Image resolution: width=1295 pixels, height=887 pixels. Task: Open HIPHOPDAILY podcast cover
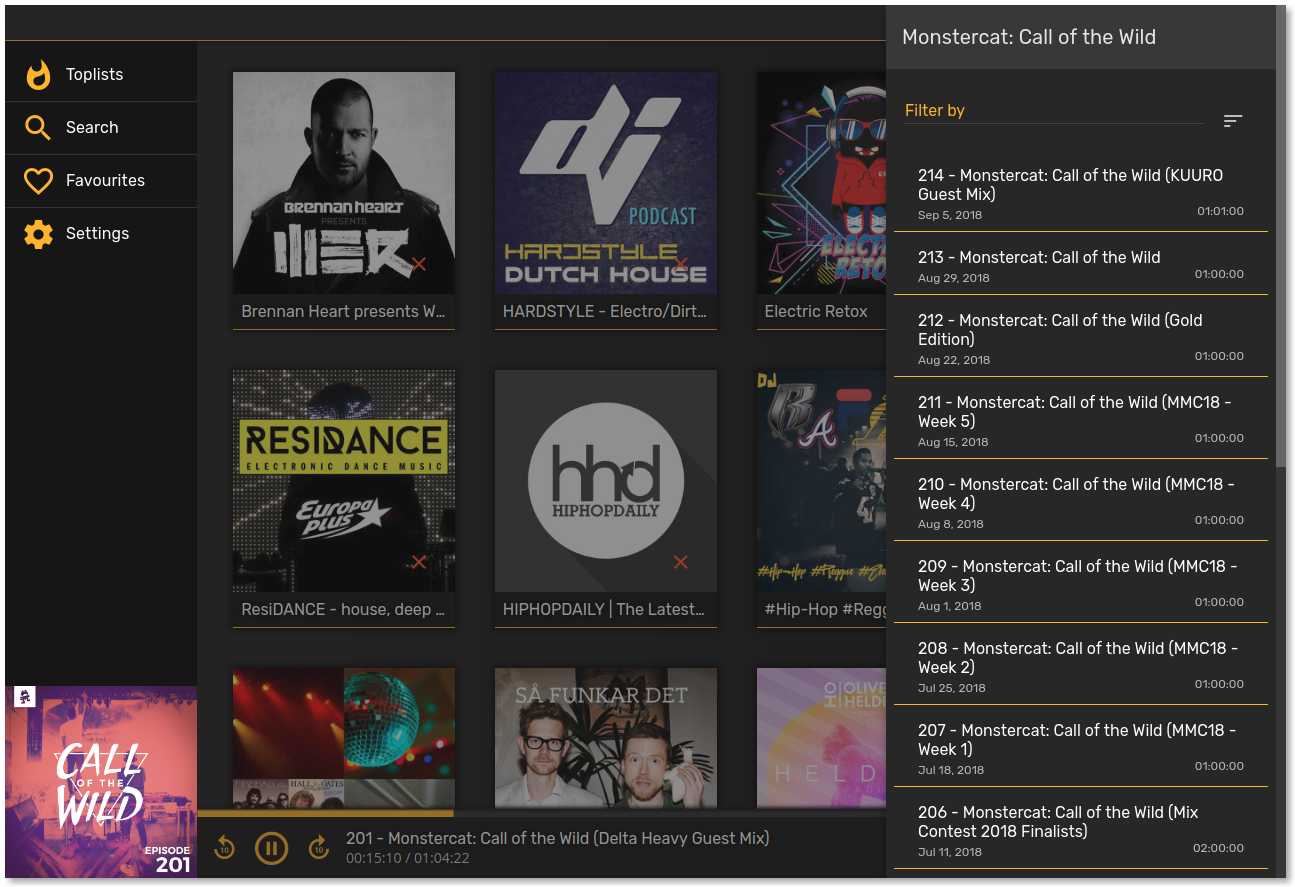[x=606, y=481]
